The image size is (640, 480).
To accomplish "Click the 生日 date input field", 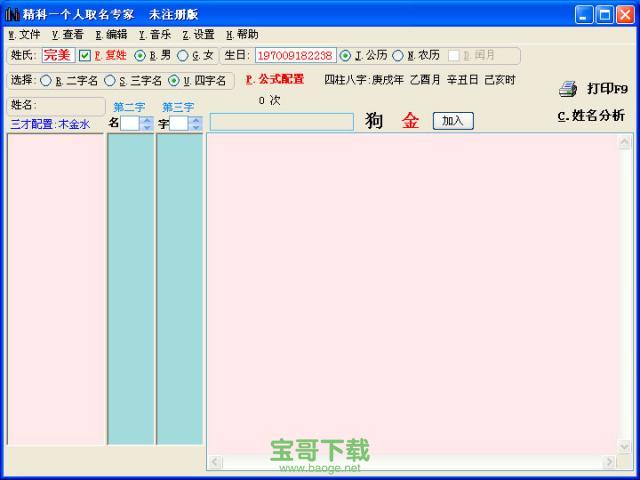I will [296, 56].
